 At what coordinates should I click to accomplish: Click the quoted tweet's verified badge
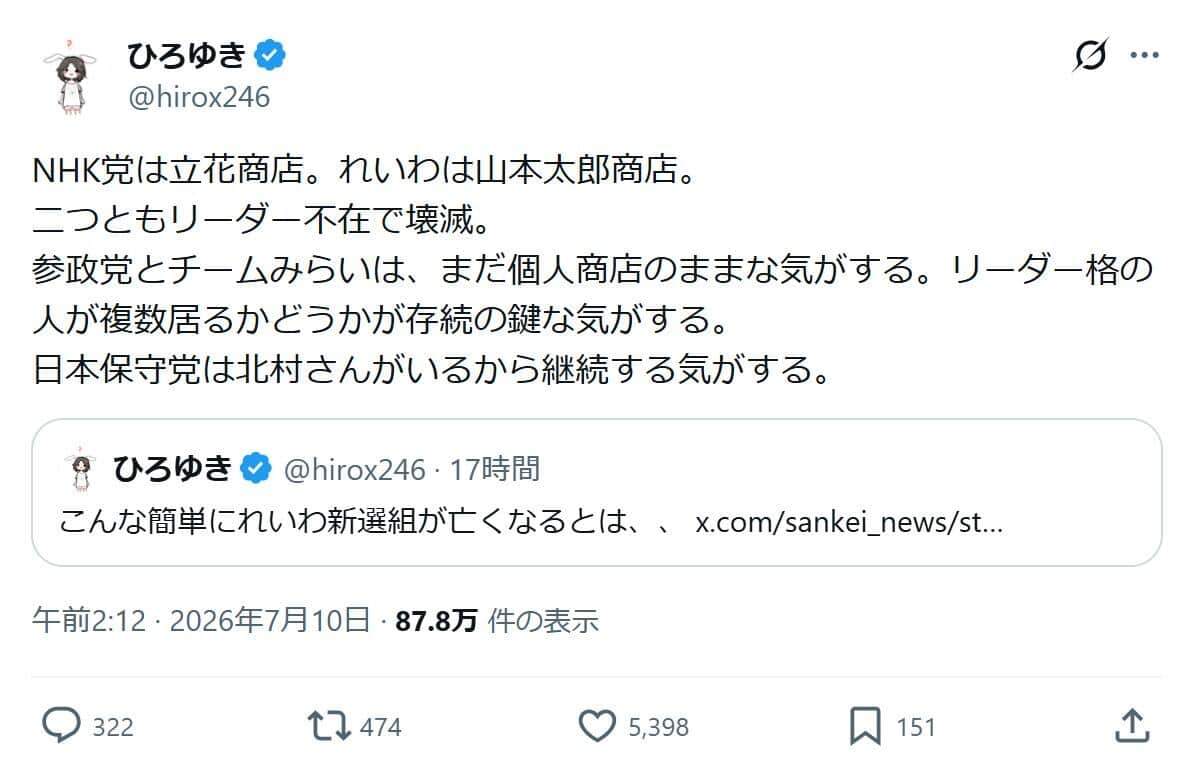[256, 468]
